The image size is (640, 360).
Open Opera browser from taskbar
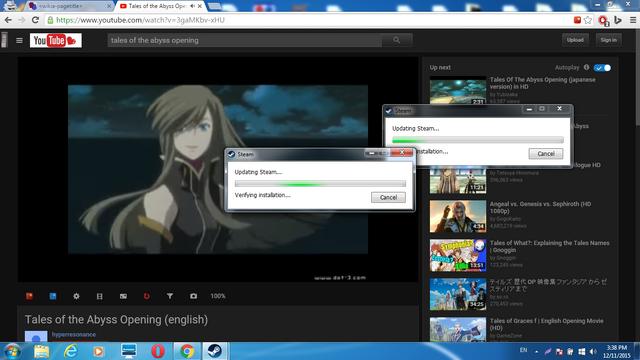click(x=158, y=351)
